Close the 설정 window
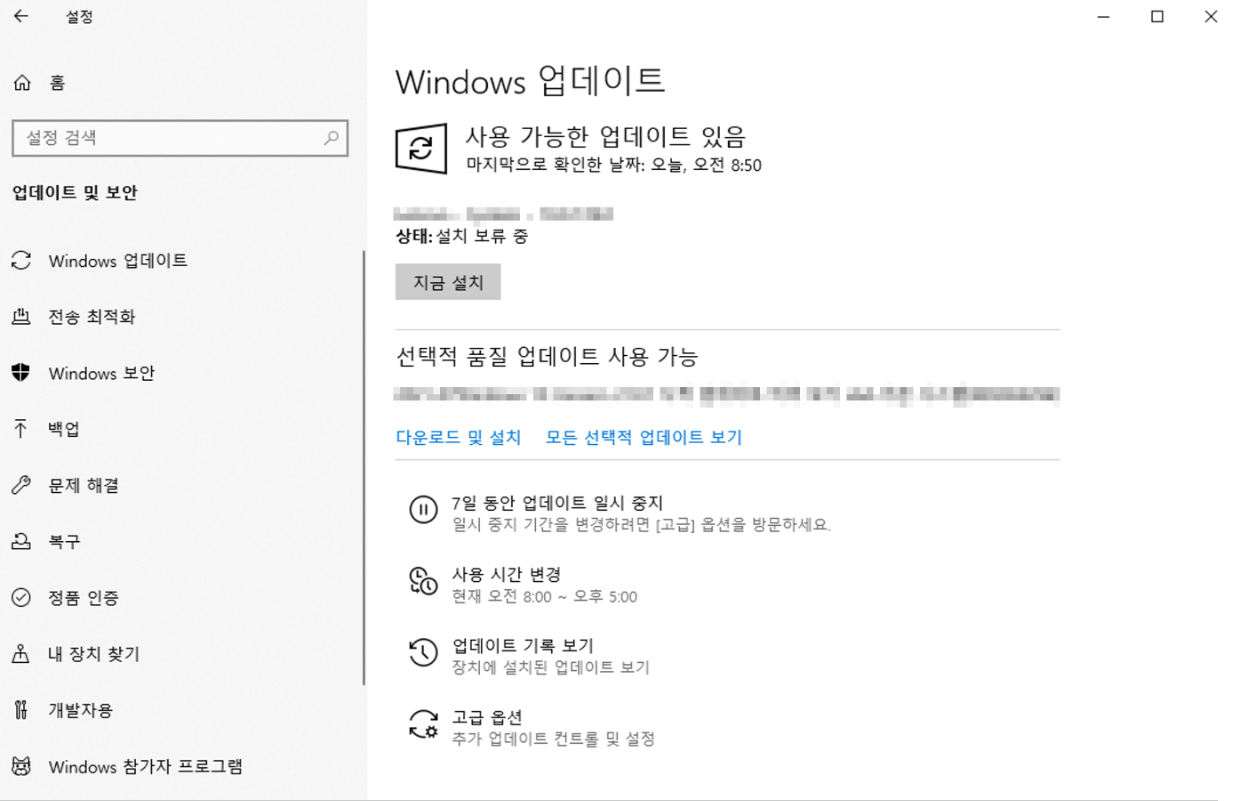This screenshot has width=1234, height=801. (1210, 17)
